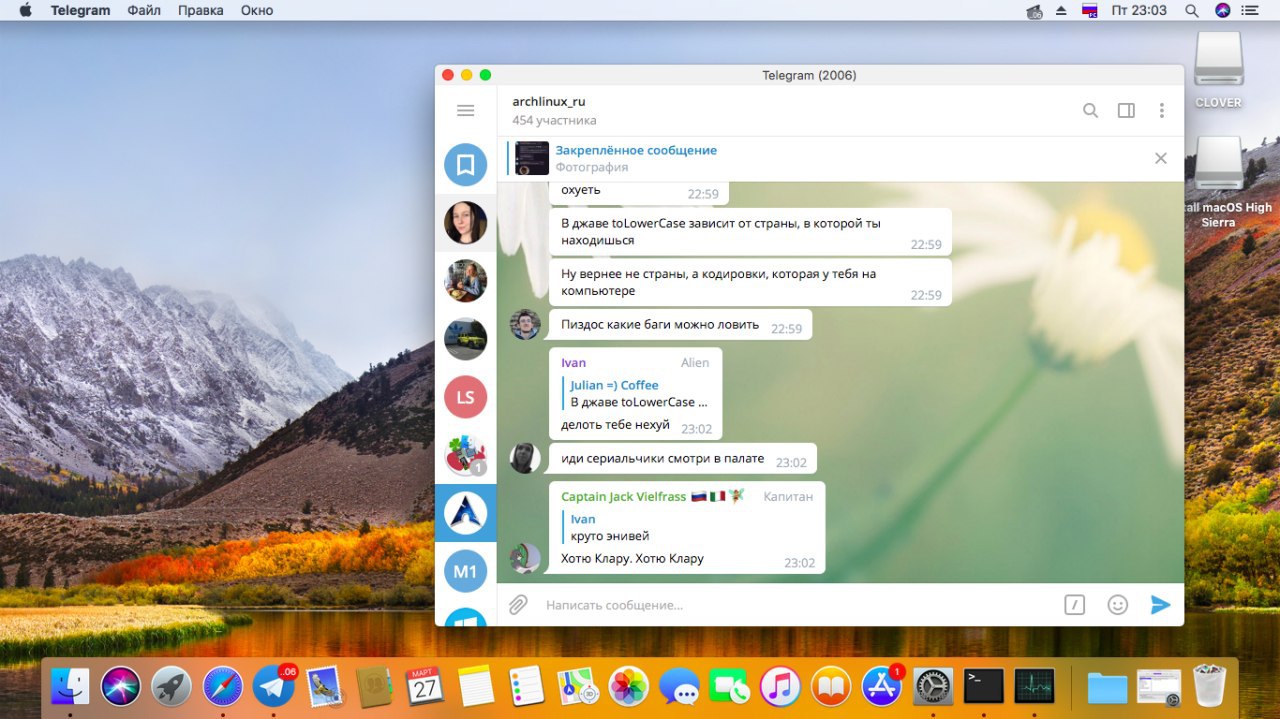Open the three-dot chat options menu
The width and height of the screenshot is (1280, 719).
click(x=1161, y=111)
